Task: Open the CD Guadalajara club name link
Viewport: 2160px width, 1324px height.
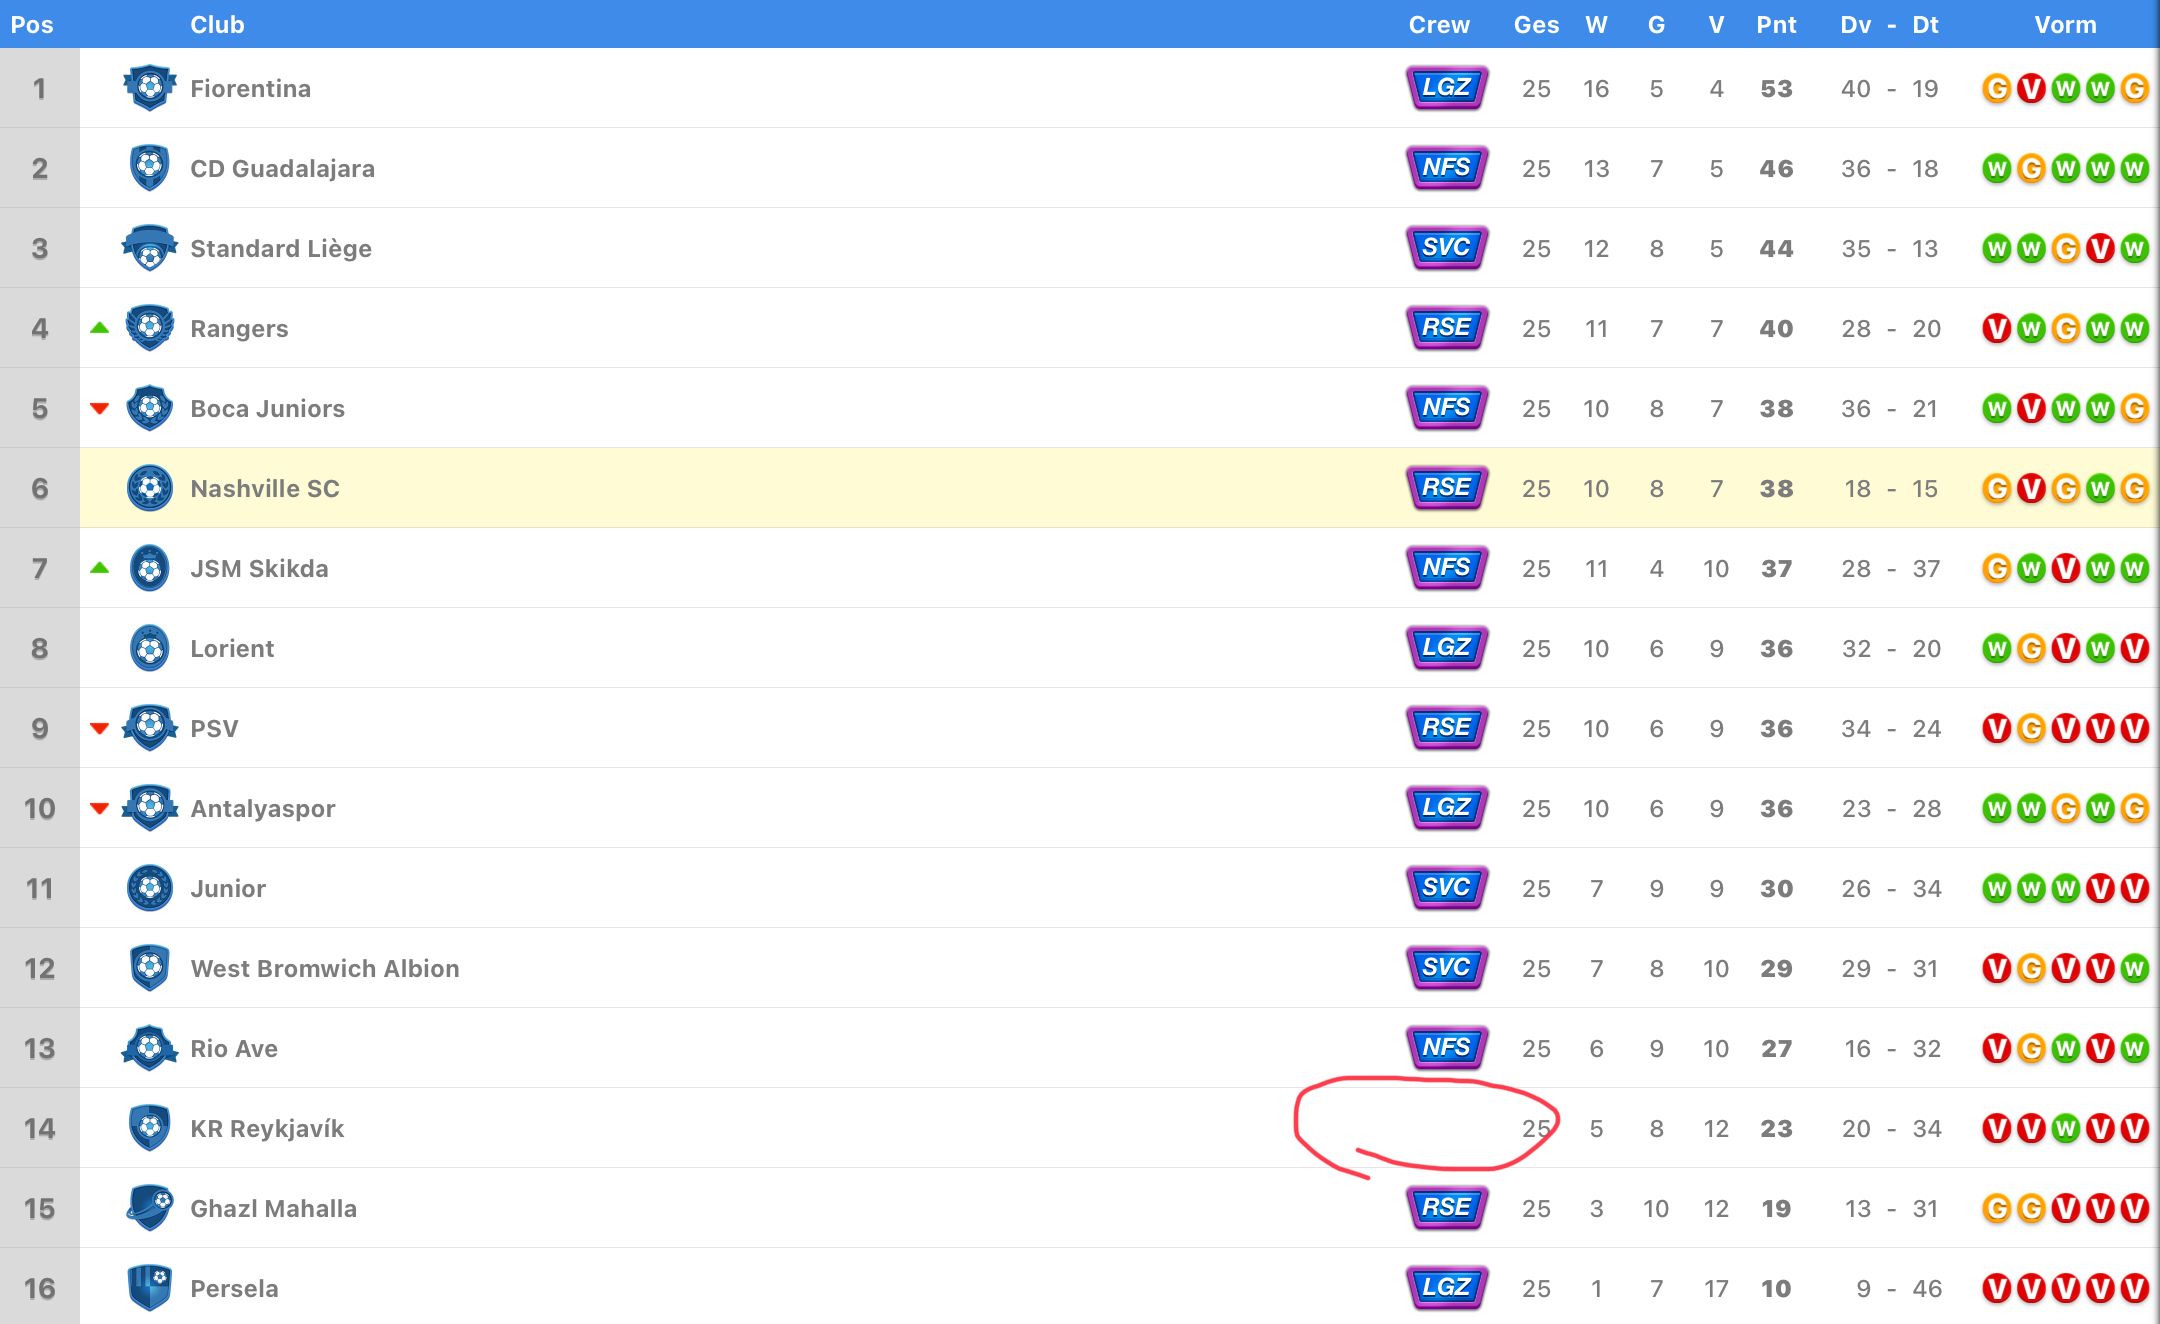Action: click(x=282, y=169)
